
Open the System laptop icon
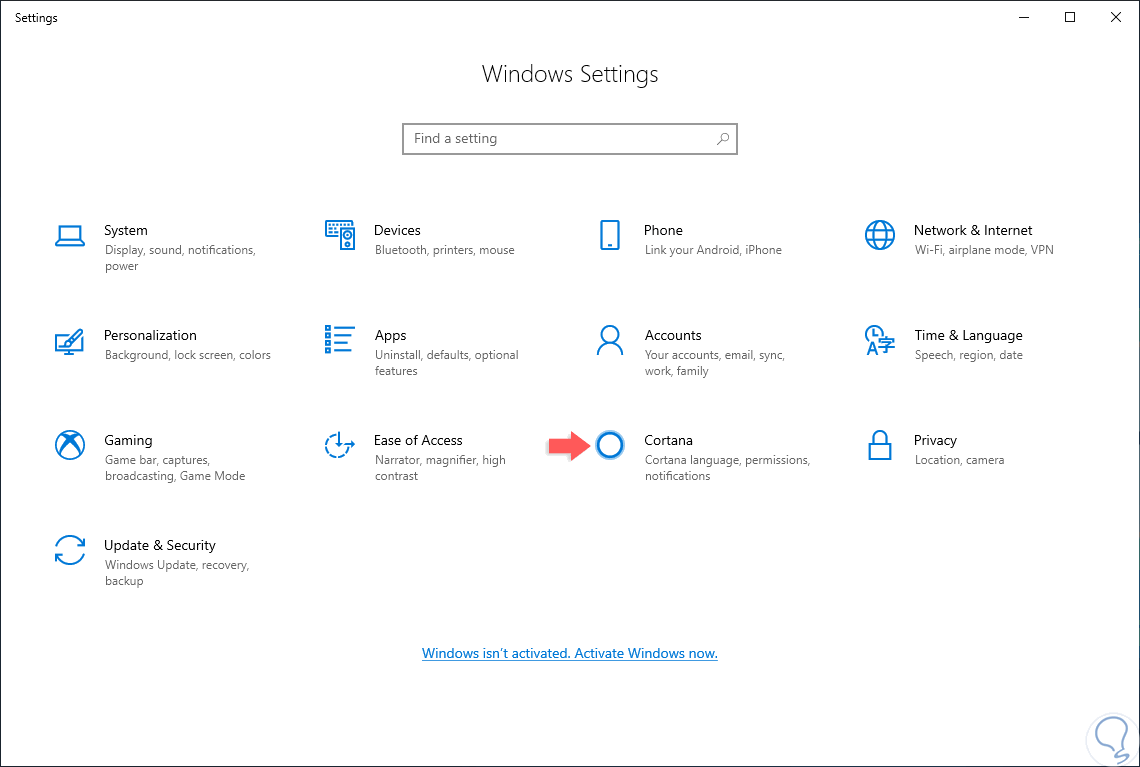70,236
